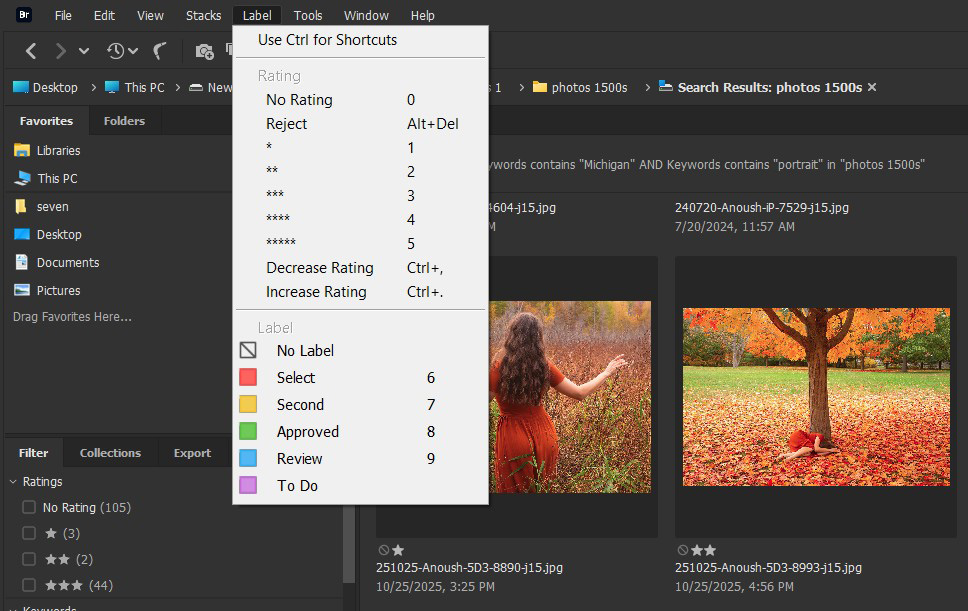968x611 pixels.
Task: Check the one-star rating filter
Action: coord(29,534)
